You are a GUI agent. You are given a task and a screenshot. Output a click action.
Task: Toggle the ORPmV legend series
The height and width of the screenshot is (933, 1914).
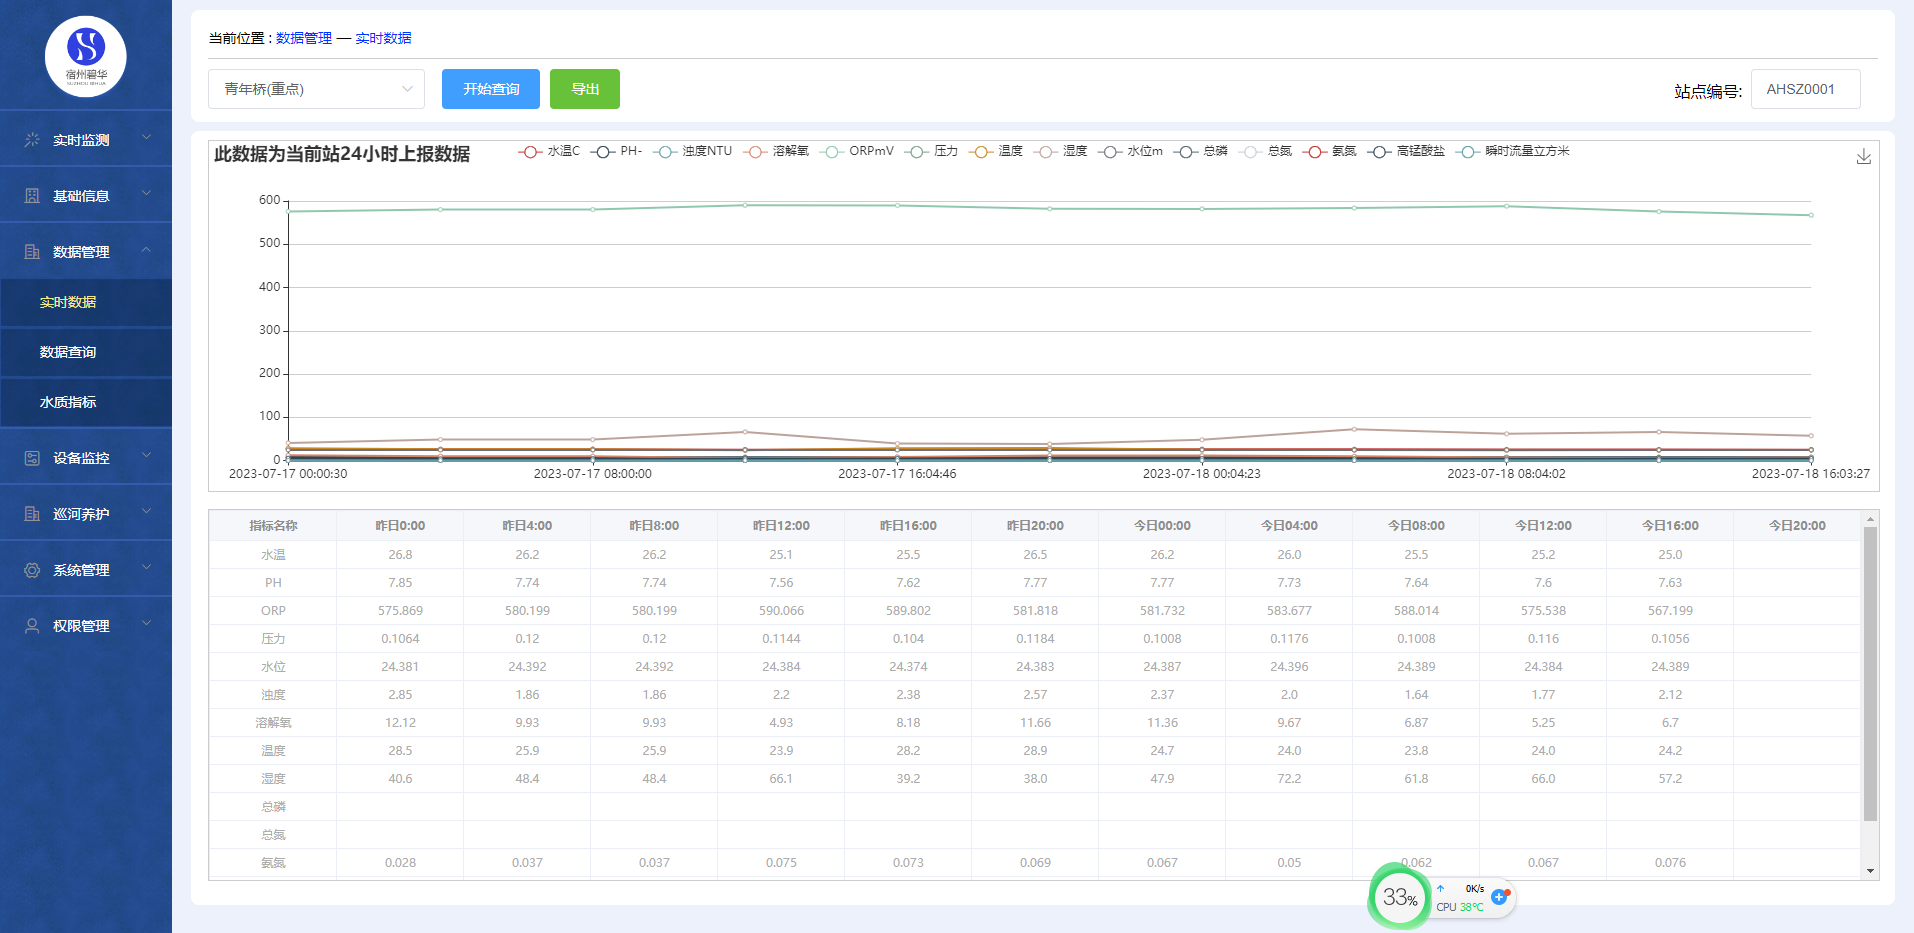(x=857, y=151)
